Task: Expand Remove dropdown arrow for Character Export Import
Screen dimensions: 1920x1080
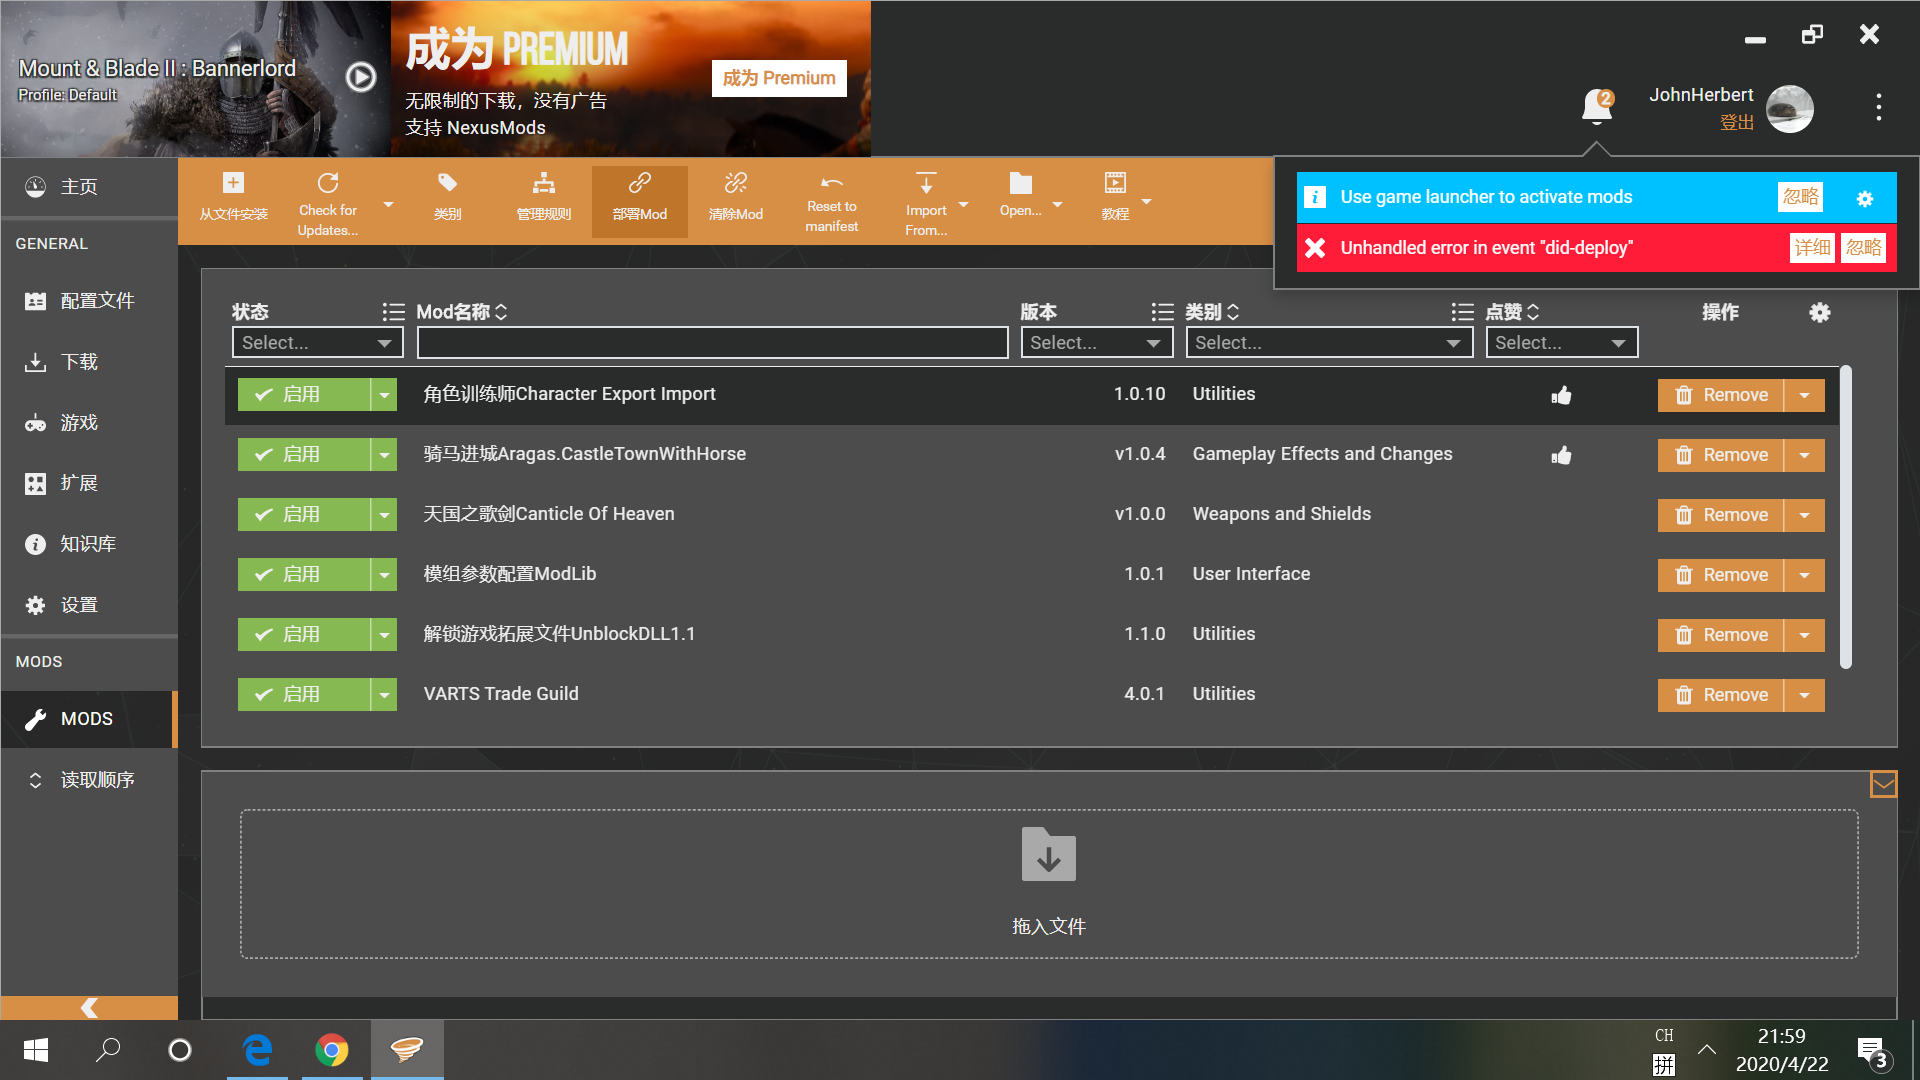Action: coord(1804,395)
